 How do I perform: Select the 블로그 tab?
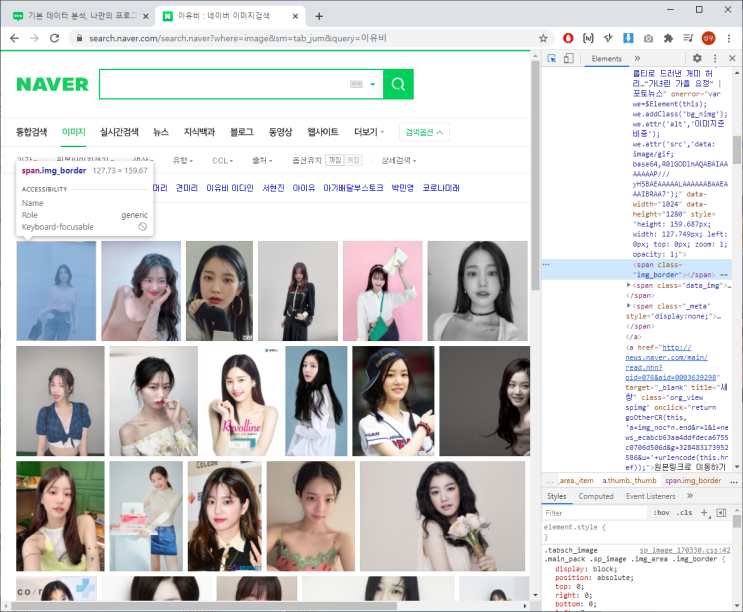click(x=242, y=132)
